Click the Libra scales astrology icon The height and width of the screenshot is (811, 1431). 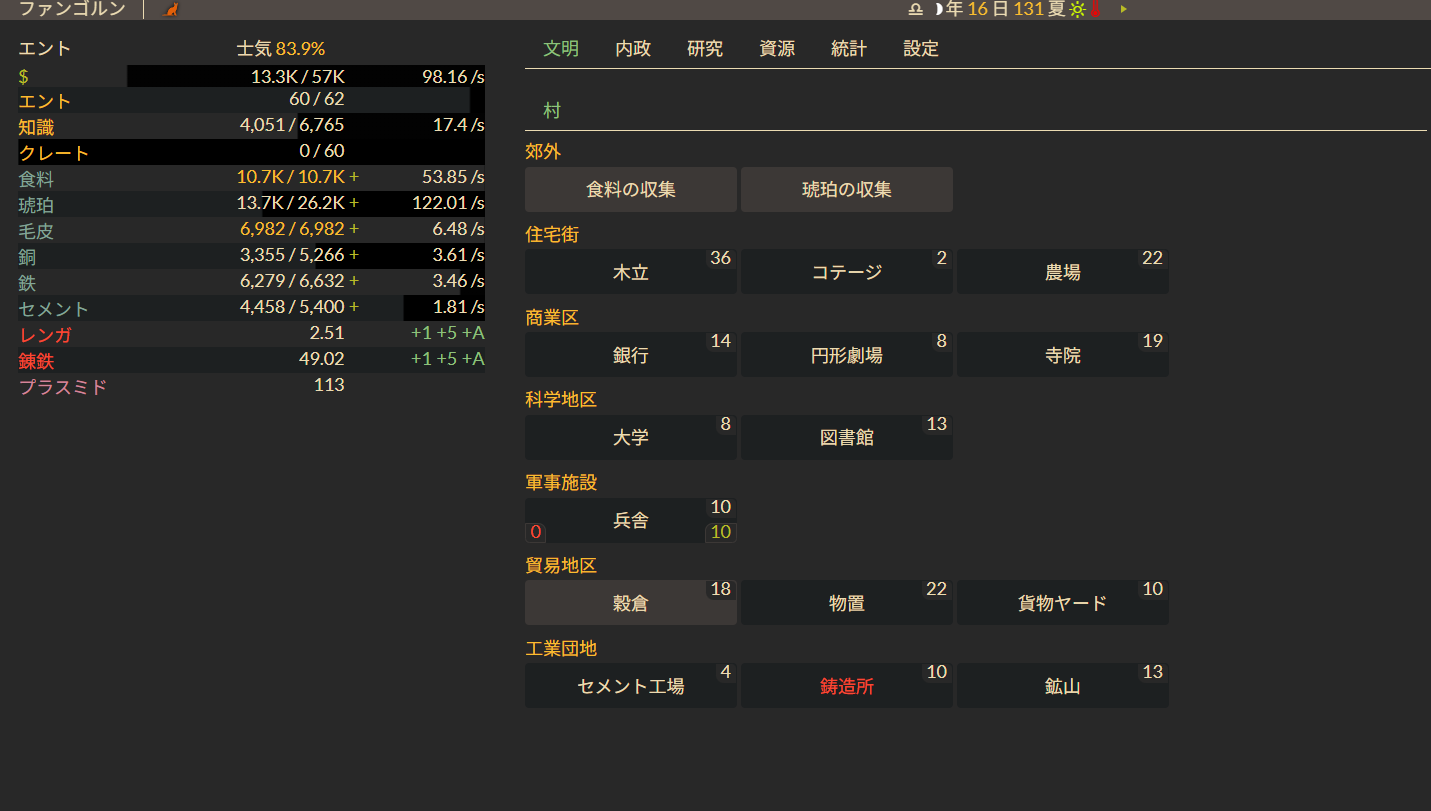[x=916, y=9]
